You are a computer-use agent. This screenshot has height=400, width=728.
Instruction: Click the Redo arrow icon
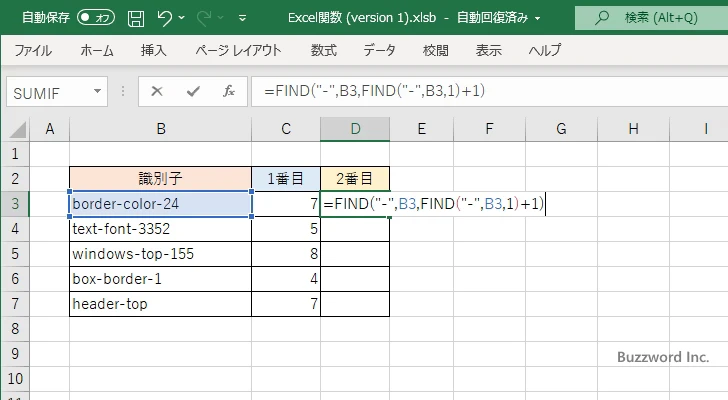pyautogui.click(x=203, y=18)
